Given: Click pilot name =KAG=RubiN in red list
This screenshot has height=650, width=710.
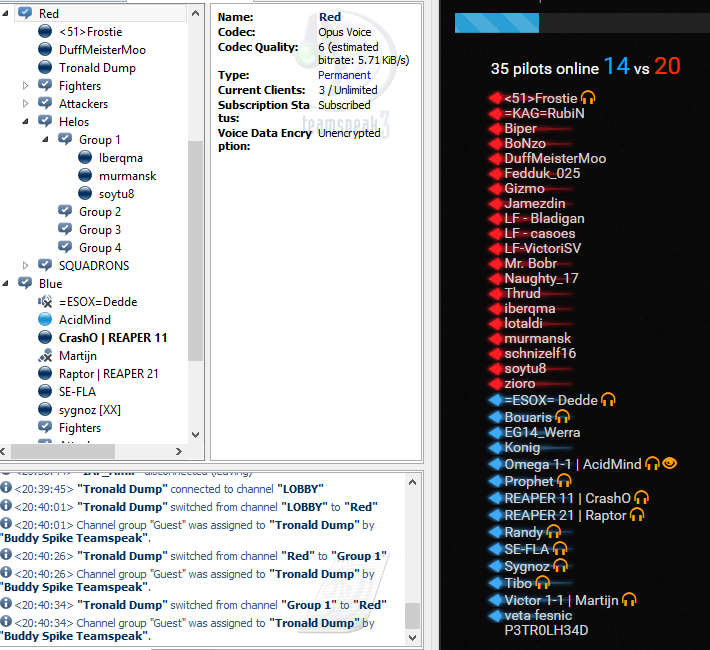Looking at the screenshot, I should pos(544,113).
